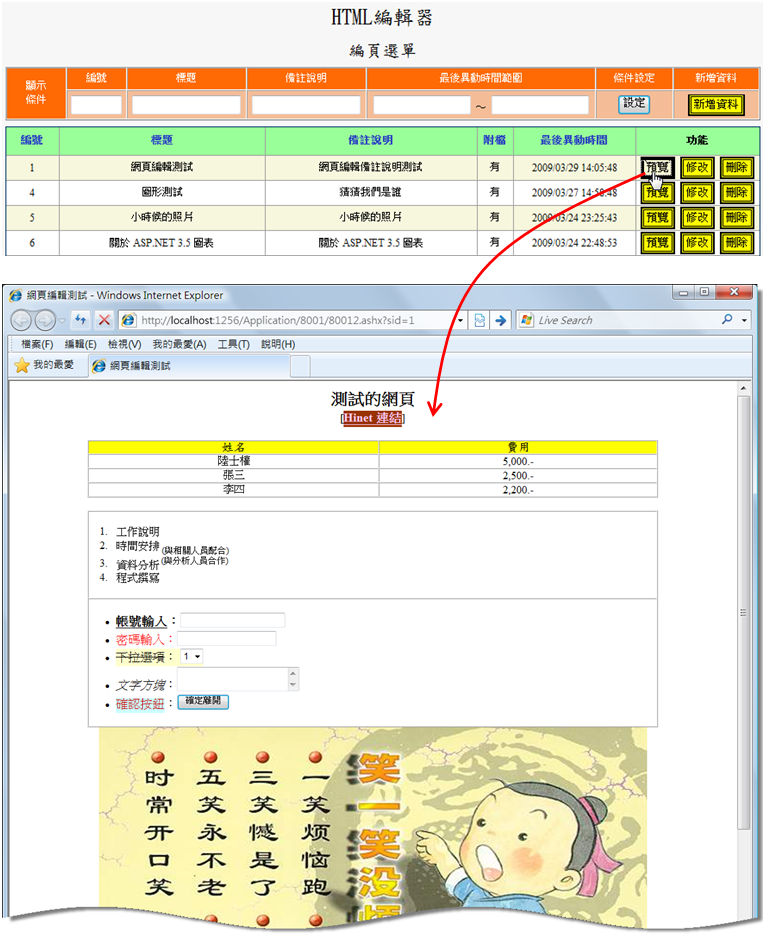The image size is (767, 937).
Task: Open a new blank browser tab
Action: pos(300,366)
